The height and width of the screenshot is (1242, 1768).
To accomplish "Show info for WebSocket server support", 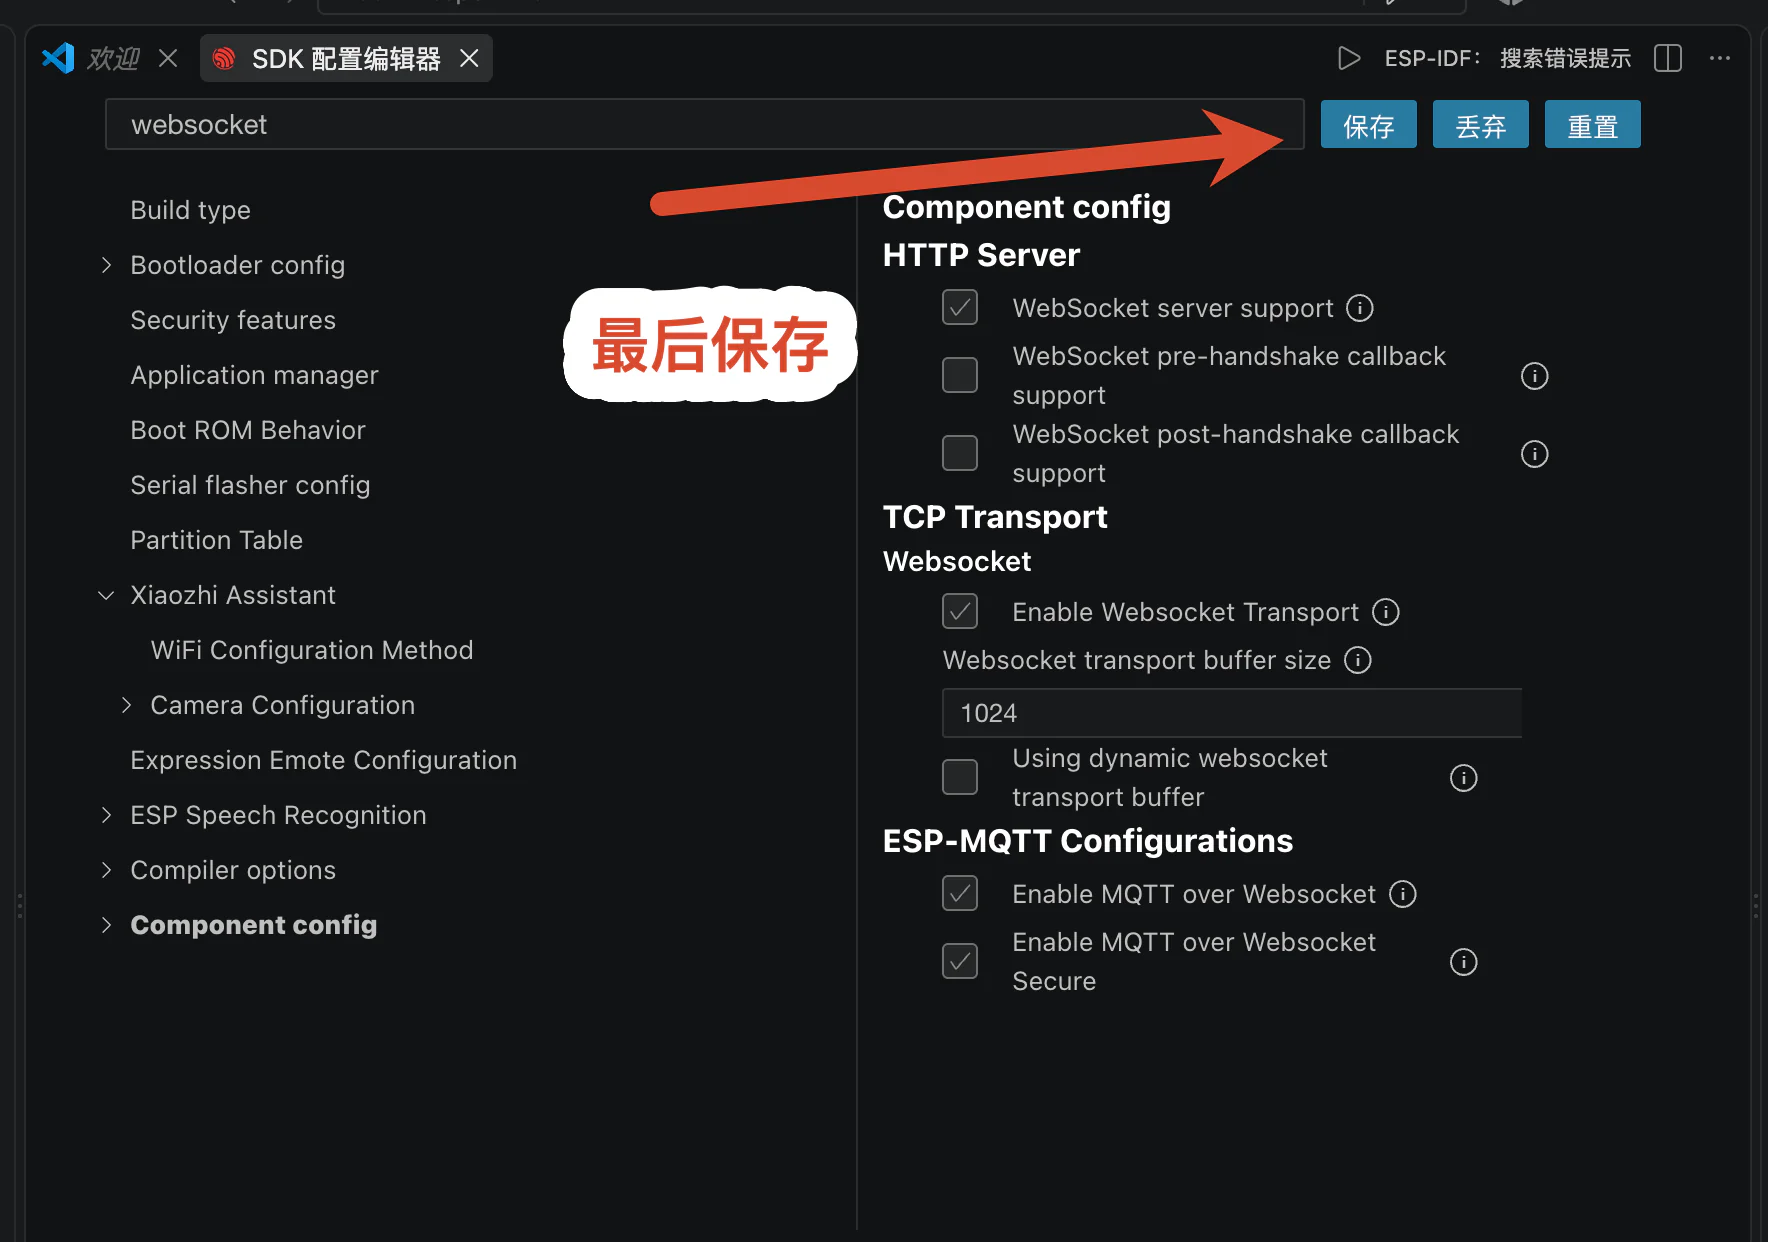I will [x=1360, y=308].
